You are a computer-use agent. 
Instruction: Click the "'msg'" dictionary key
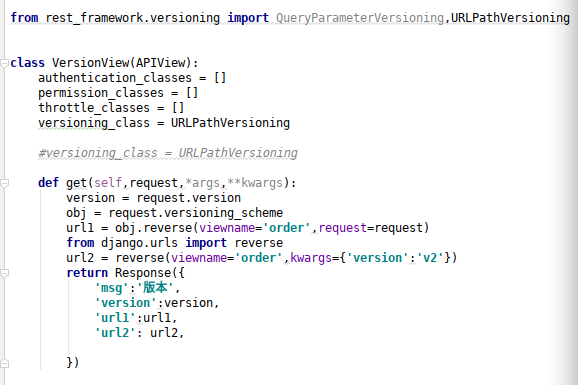(111, 288)
